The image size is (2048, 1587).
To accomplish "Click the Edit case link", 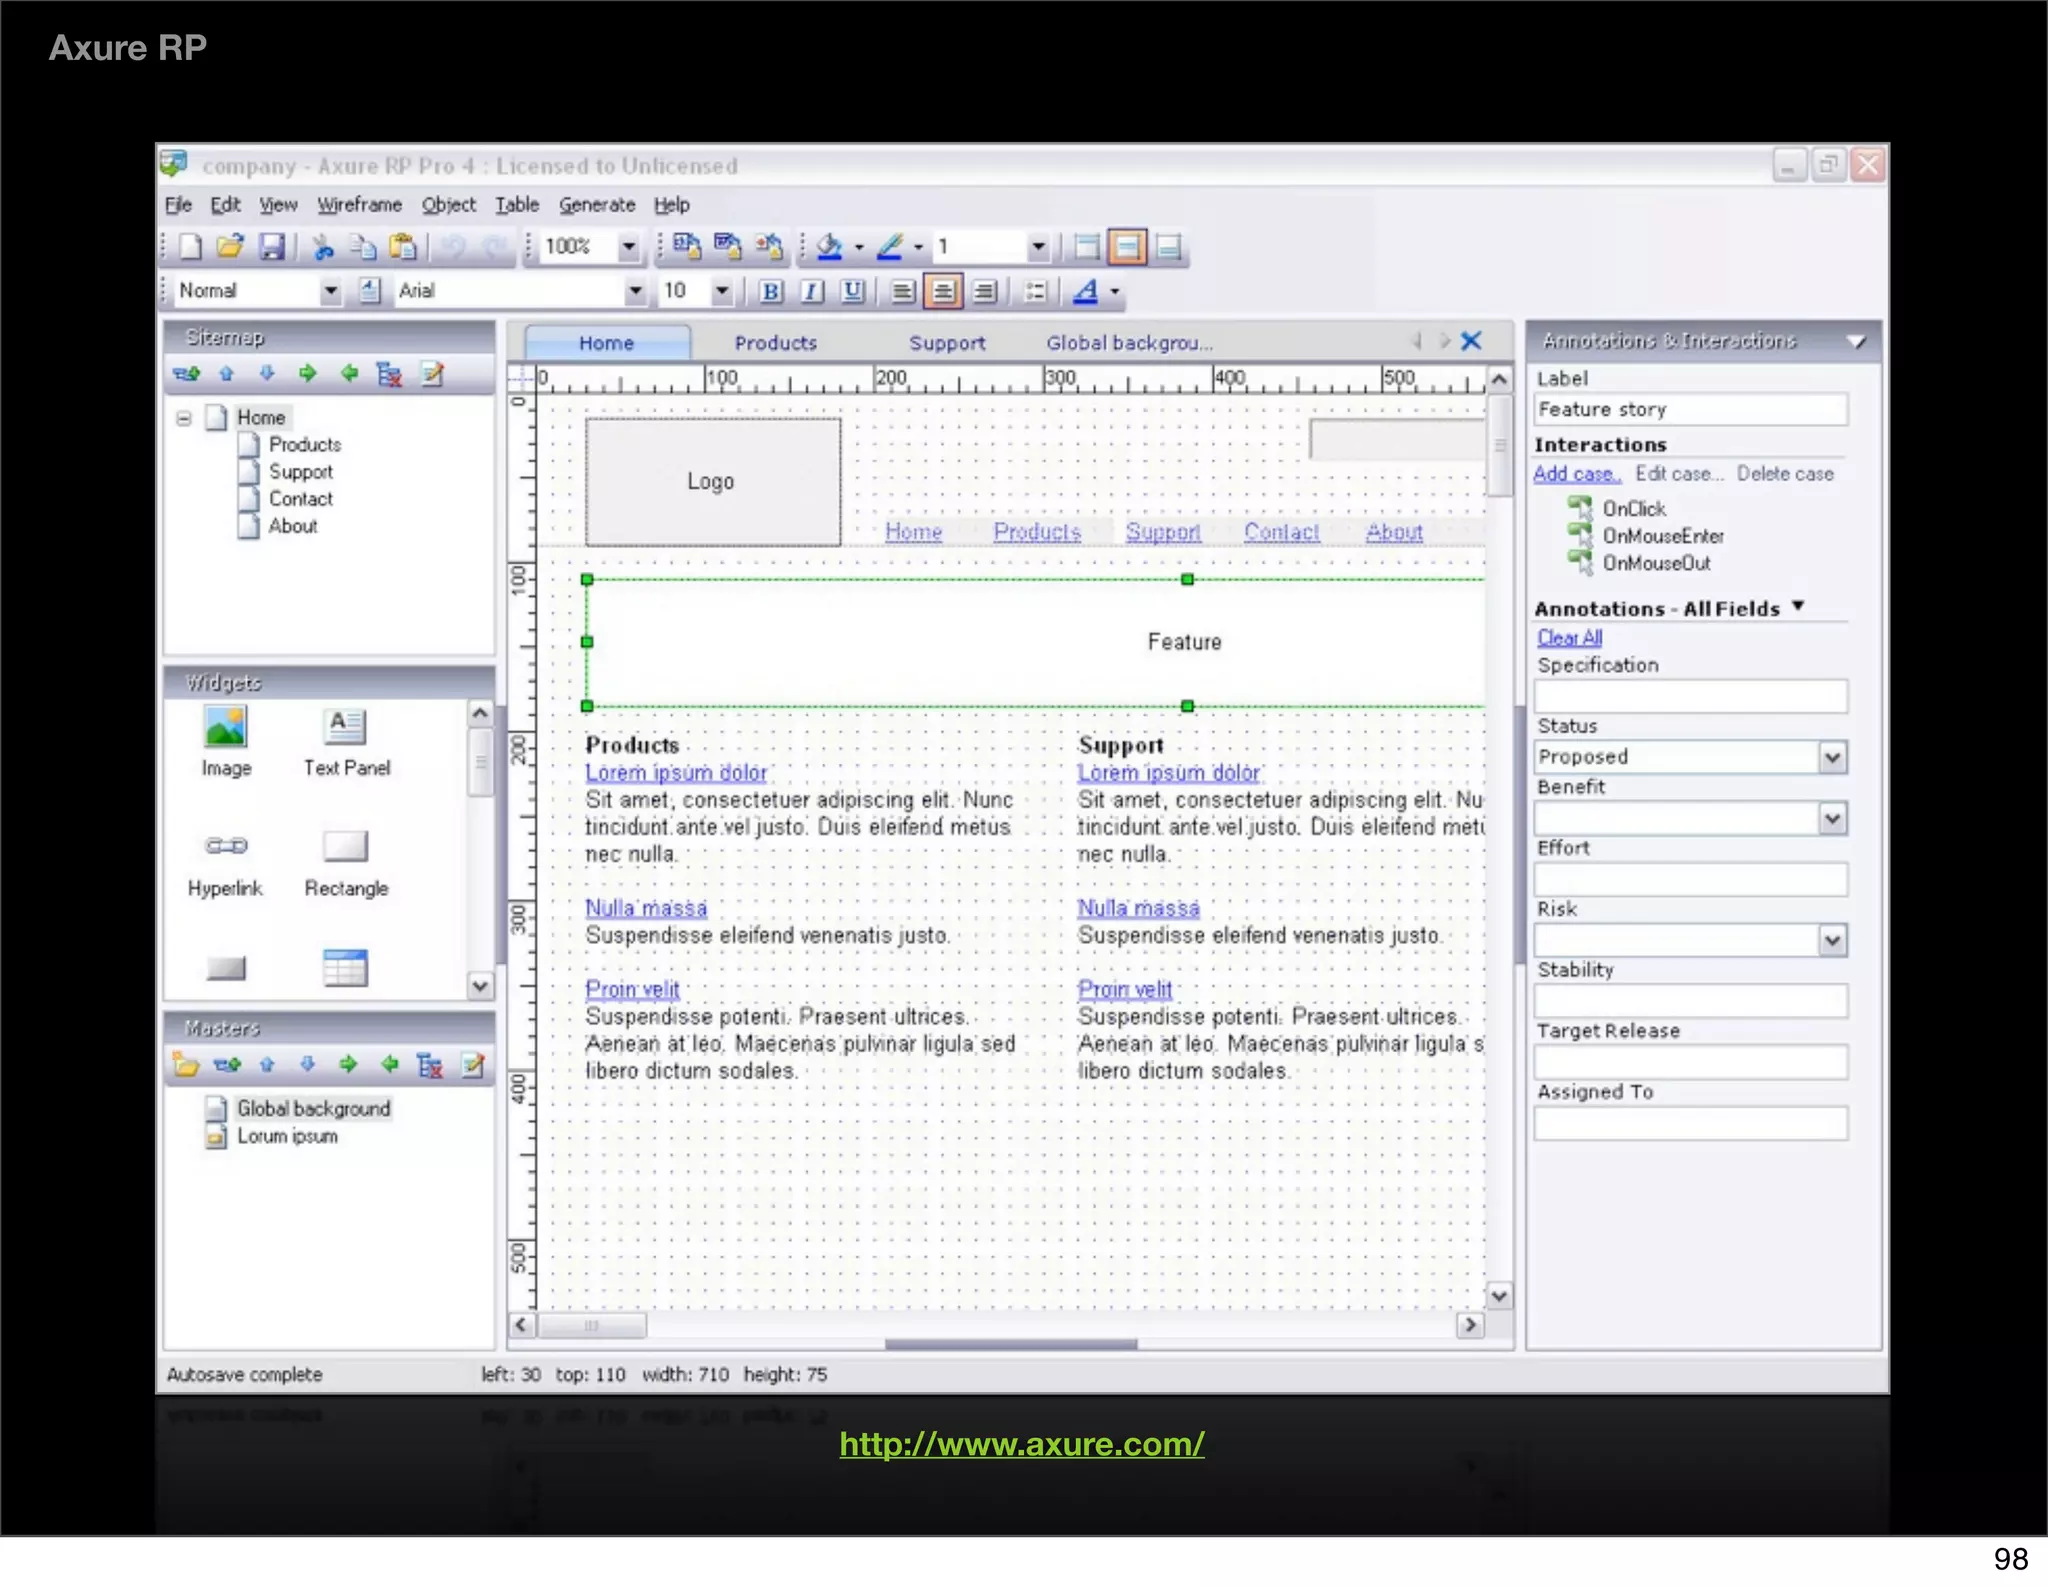I will tap(1679, 474).
